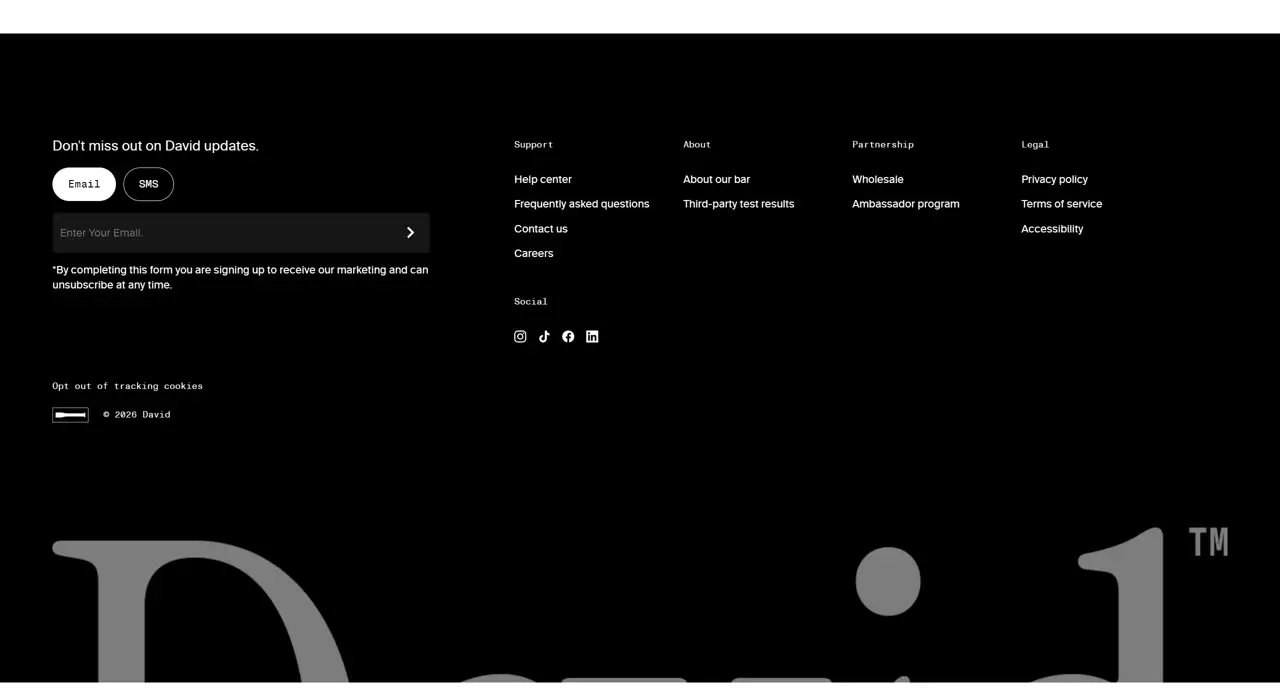Click Opt out of tracking cookies

pyautogui.click(x=127, y=386)
